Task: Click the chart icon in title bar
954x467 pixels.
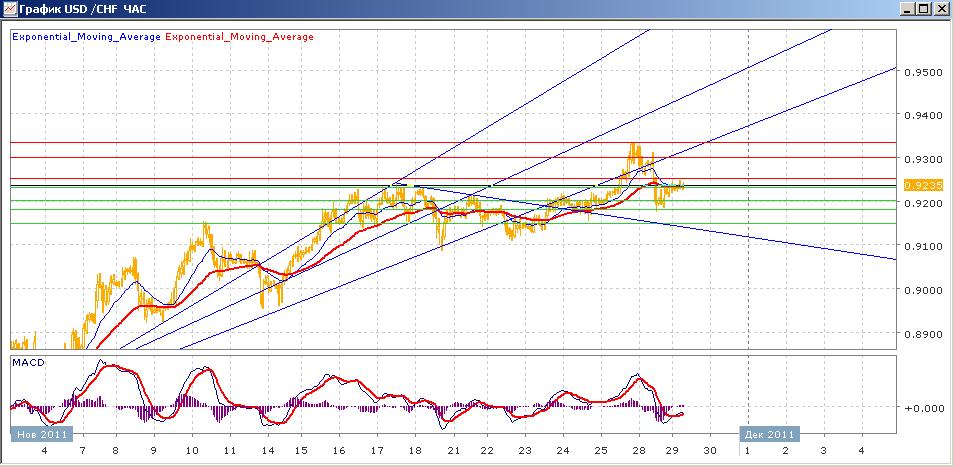Action: [x=9, y=9]
